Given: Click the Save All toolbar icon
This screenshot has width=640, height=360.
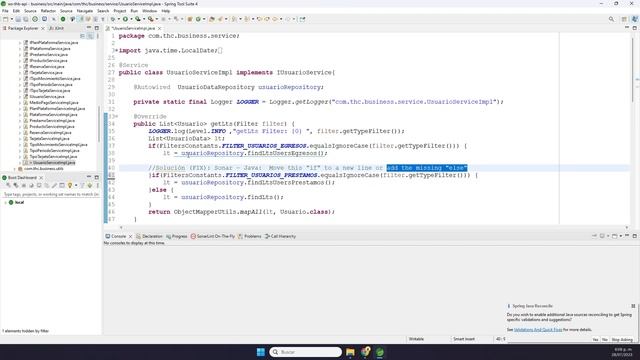Looking at the screenshot, I should 26,19.
